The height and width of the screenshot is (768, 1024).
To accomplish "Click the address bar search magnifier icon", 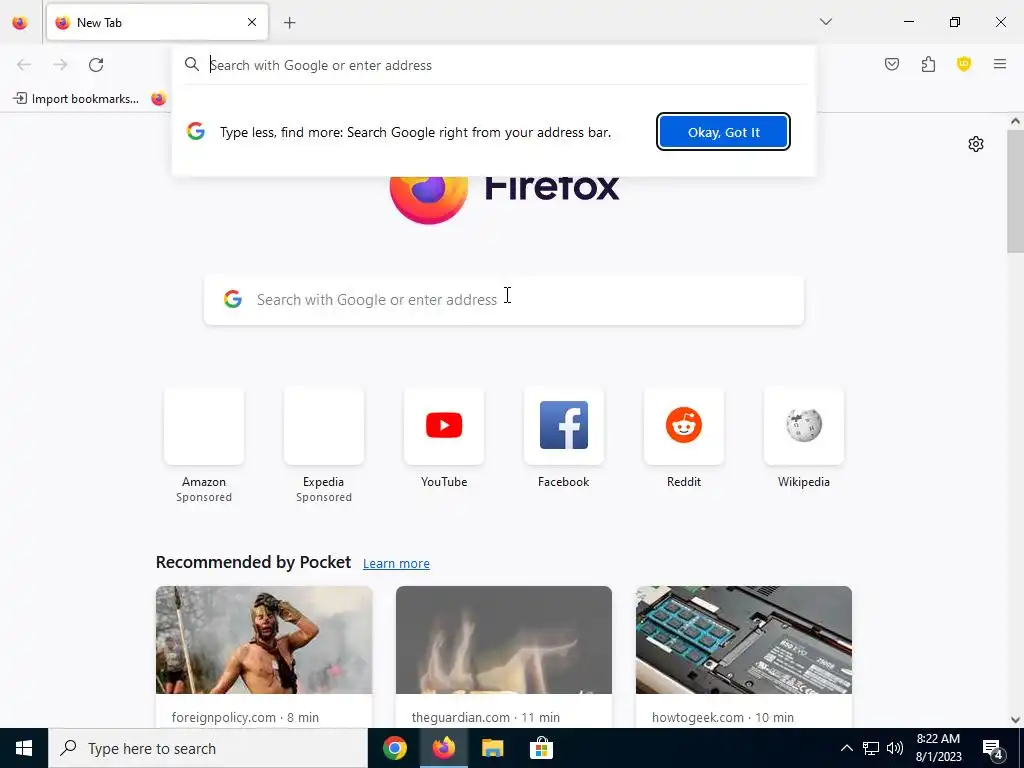I will [x=191, y=64].
